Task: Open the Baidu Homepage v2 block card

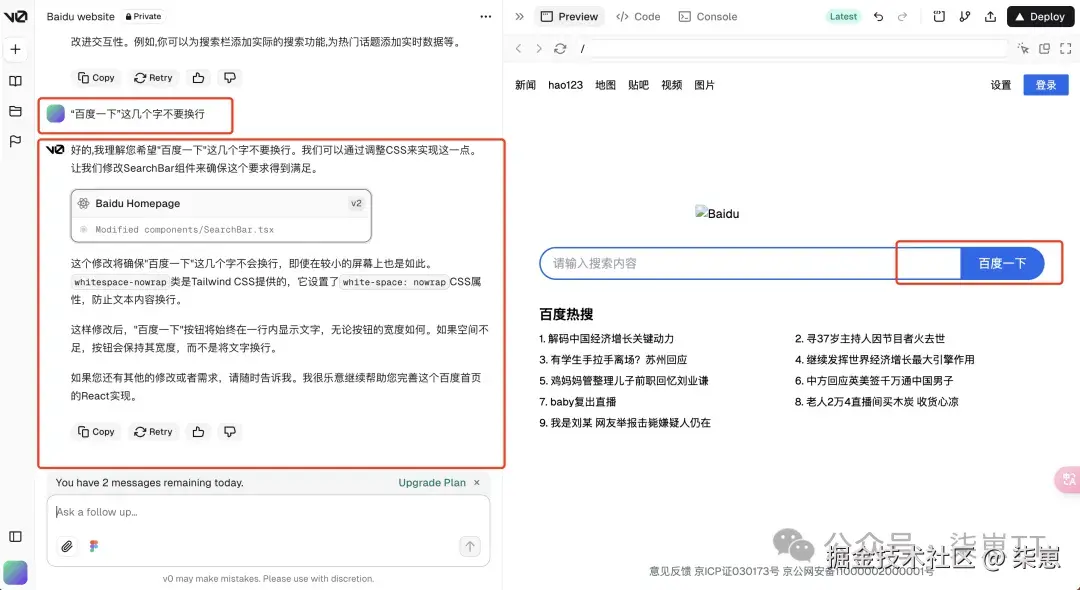Action: 221,215
